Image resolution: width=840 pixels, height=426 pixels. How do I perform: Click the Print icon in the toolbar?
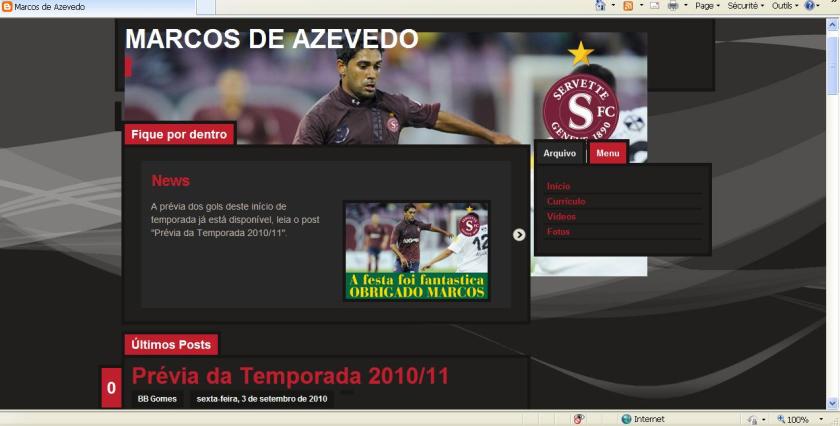pos(673,6)
